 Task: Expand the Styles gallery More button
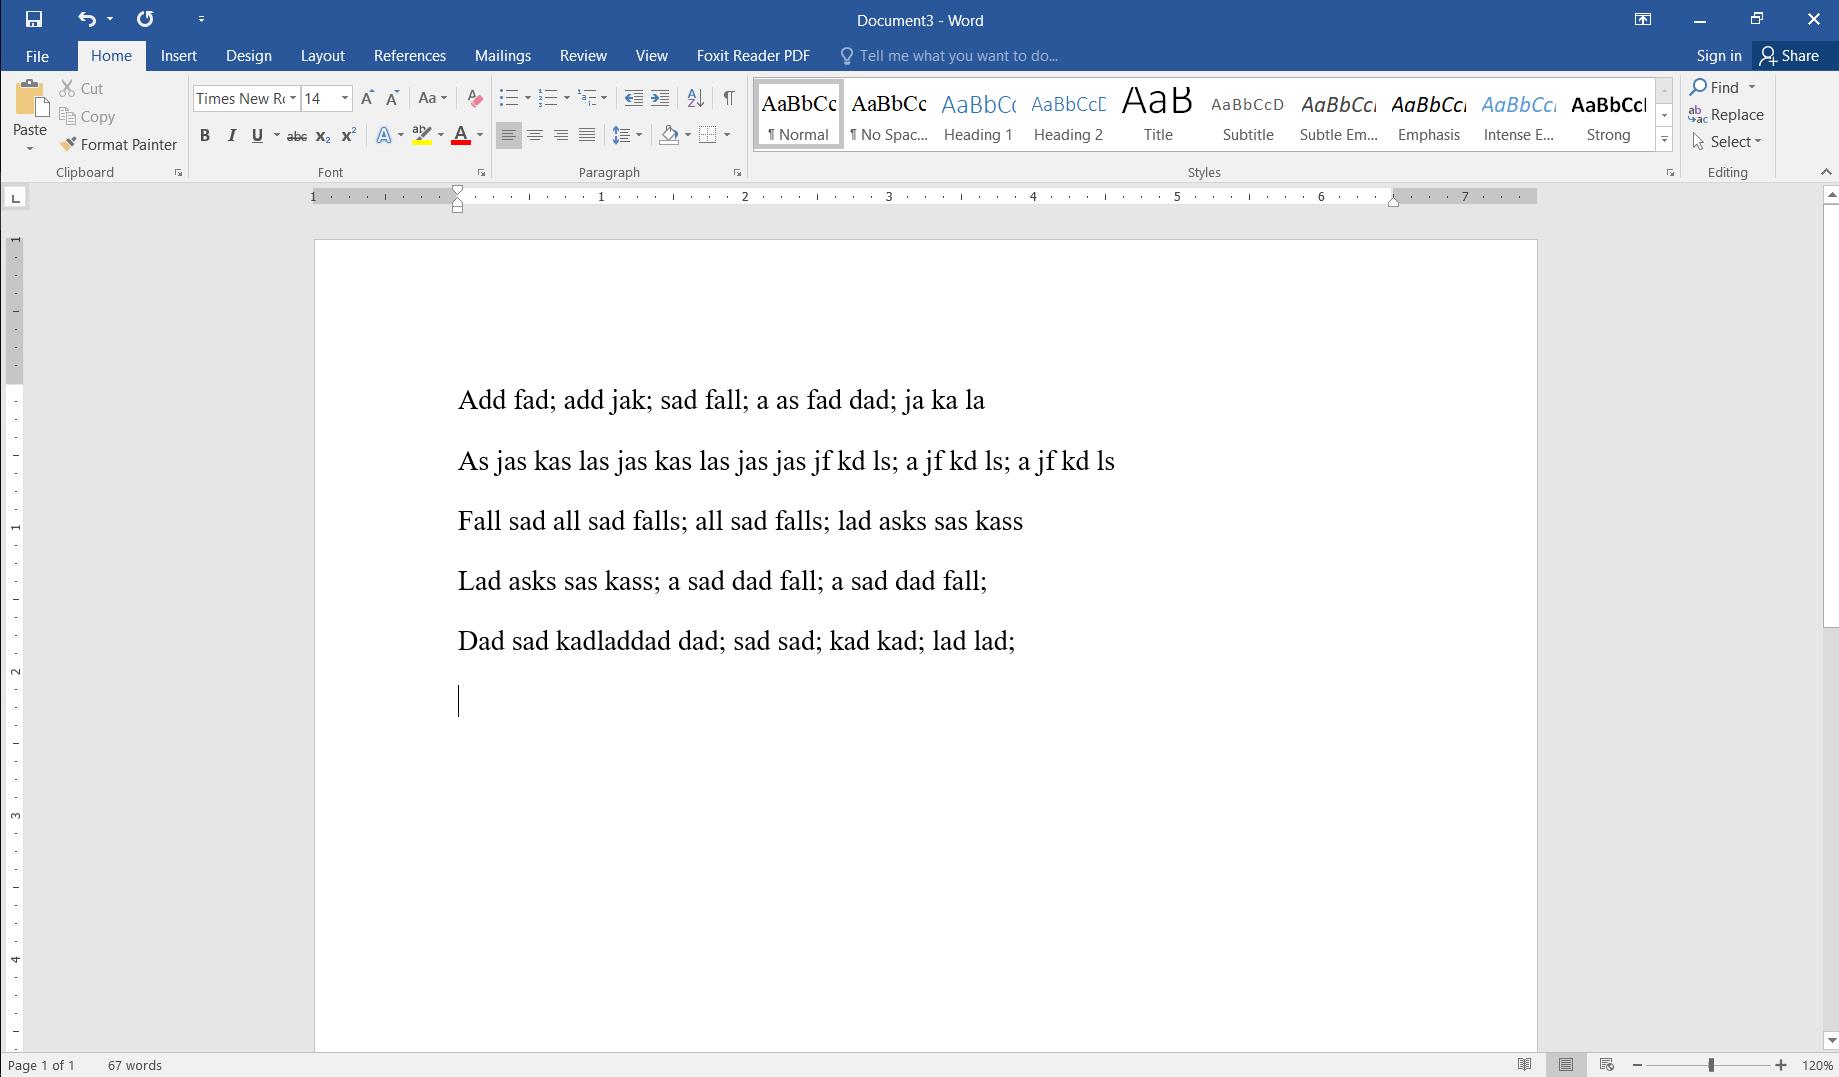tap(1665, 140)
